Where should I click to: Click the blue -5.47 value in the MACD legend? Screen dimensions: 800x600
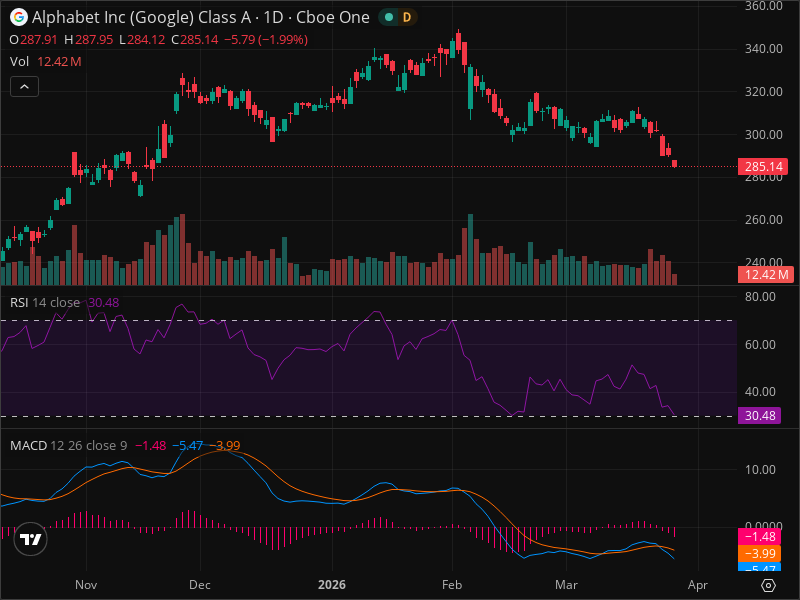(187, 445)
